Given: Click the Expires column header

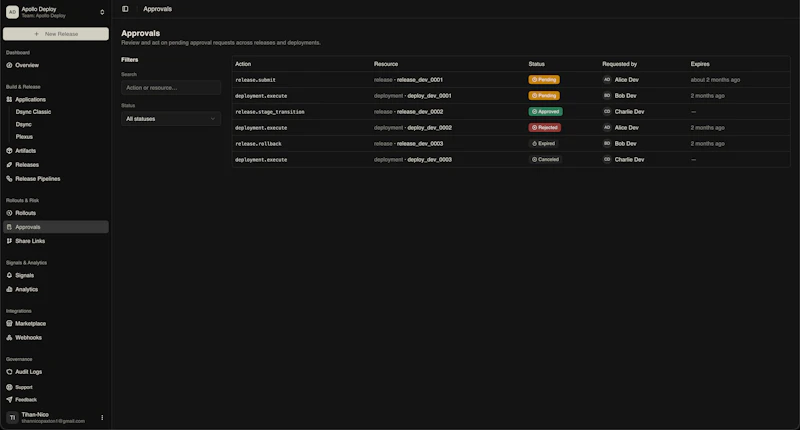Looking at the screenshot, I should click(x=700, y=64).
